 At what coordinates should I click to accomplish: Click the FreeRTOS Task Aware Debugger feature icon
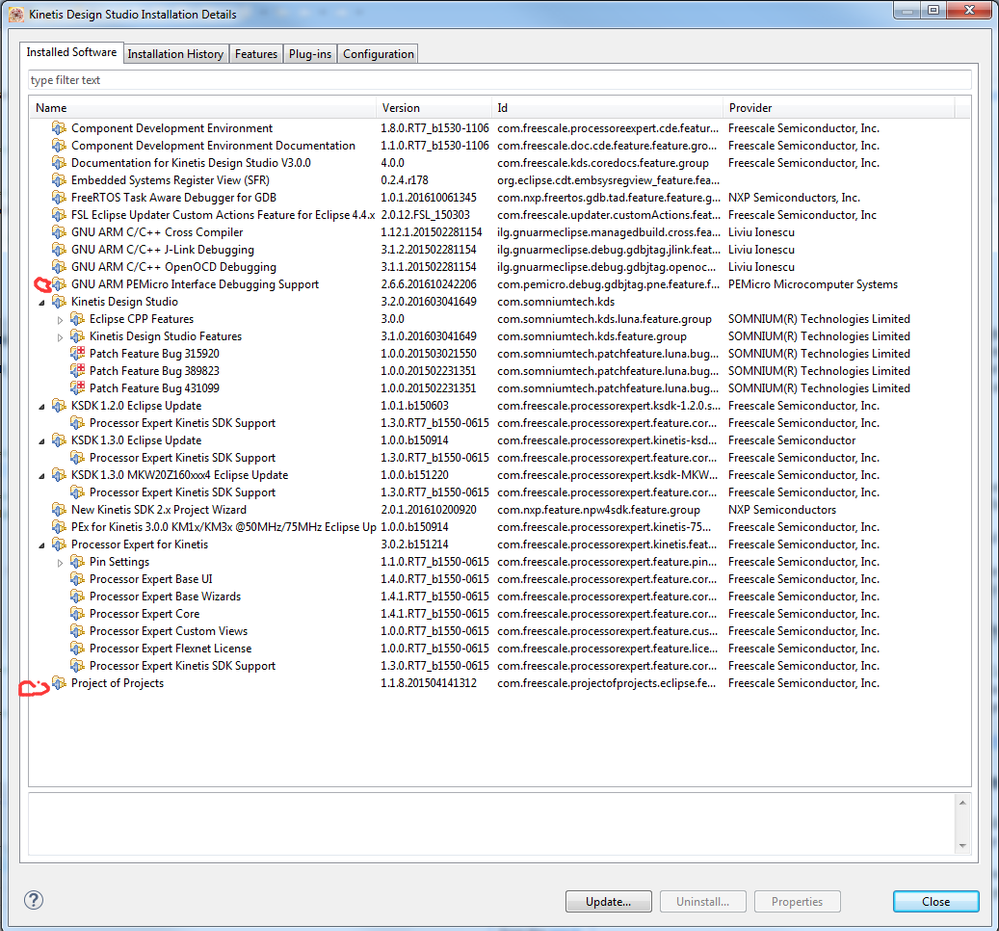point(59,198)
